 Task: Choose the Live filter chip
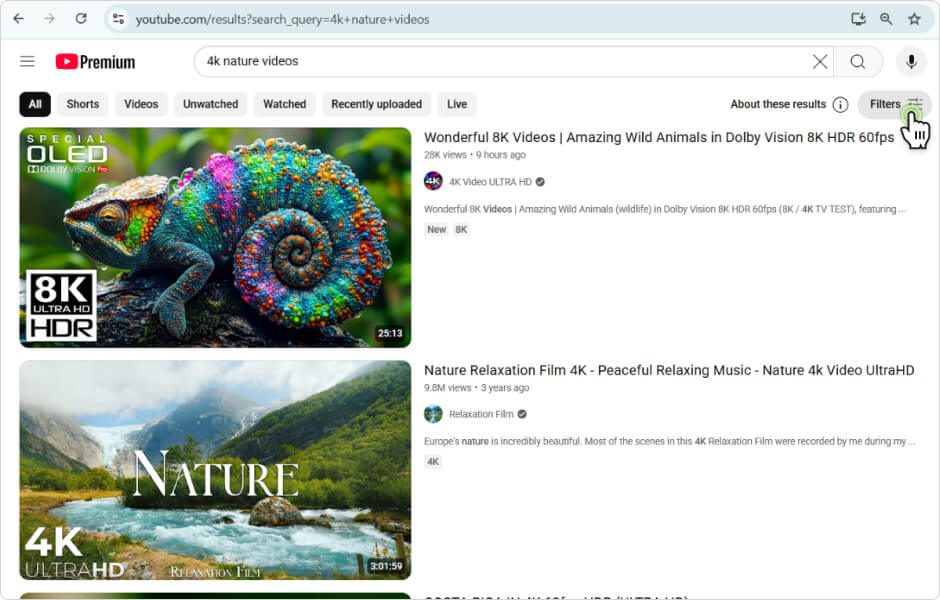tap(457, 105)
